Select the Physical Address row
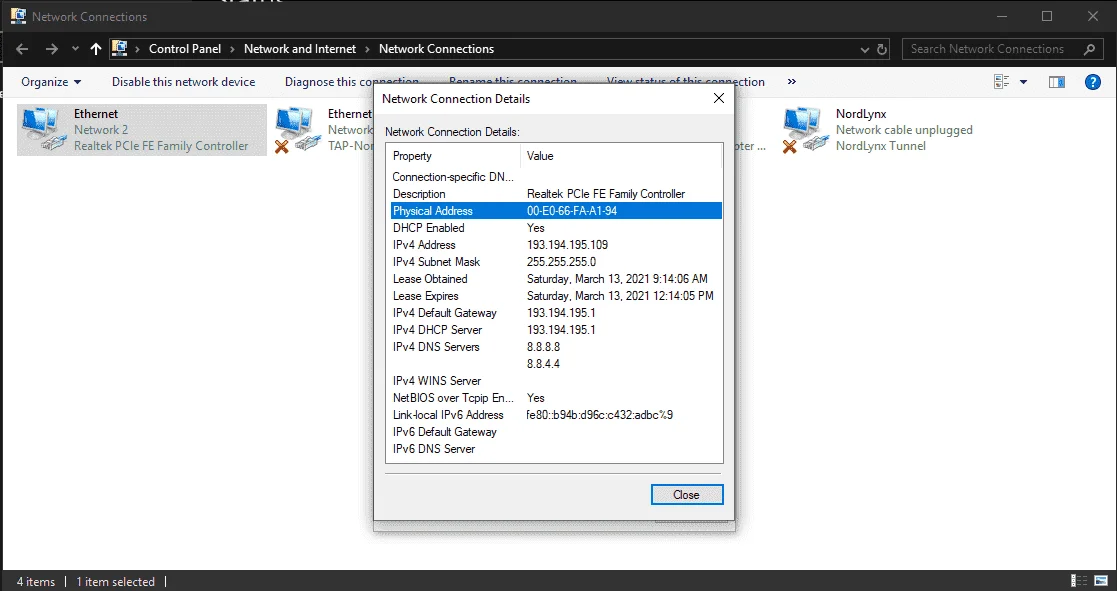 click(556, 211)
